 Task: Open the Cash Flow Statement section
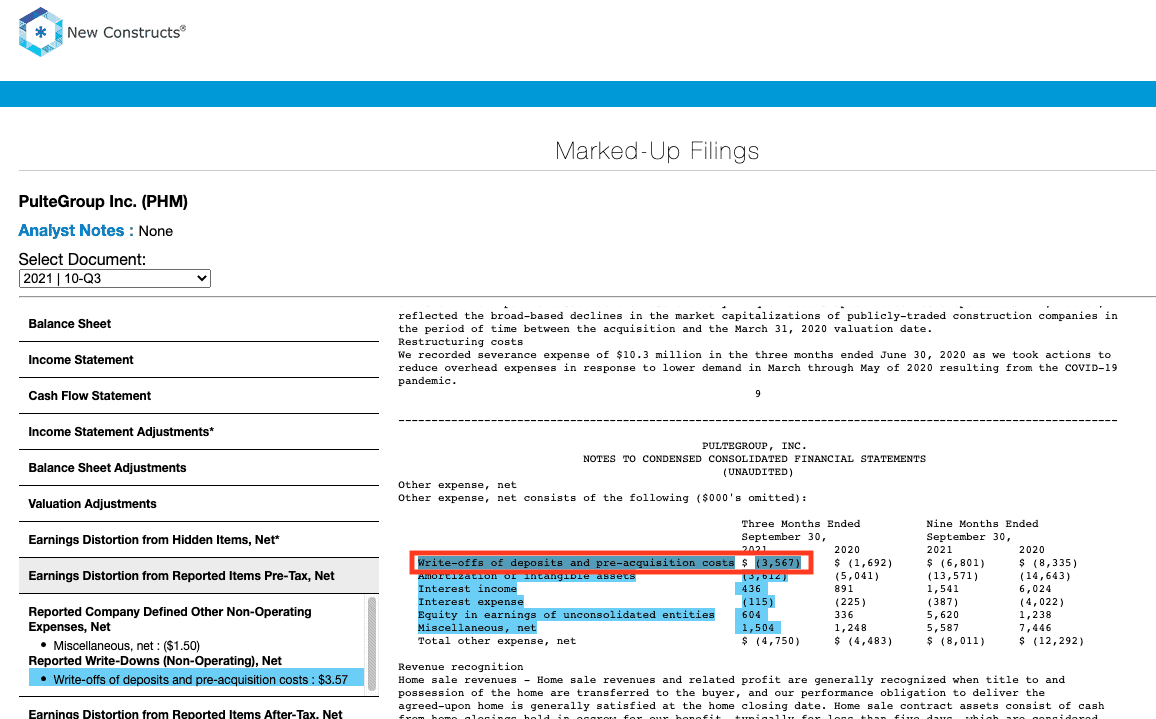click(x=198, y=396)
